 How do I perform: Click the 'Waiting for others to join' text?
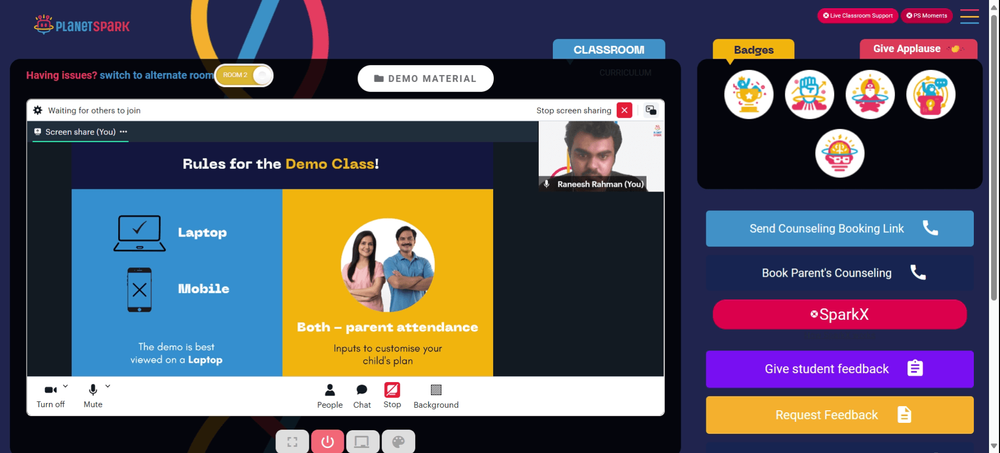click(x=94, y=110)
